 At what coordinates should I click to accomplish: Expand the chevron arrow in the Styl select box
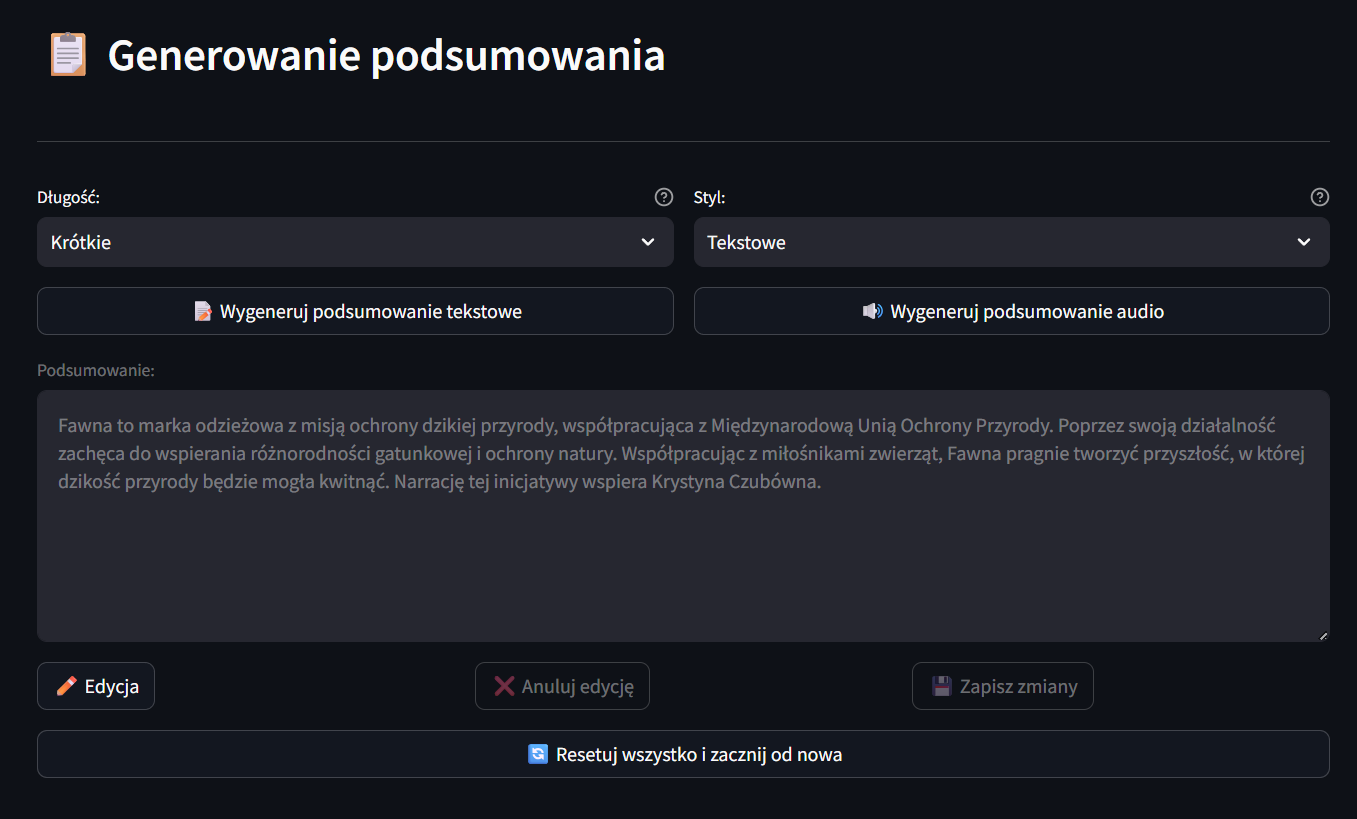(x=1303, y=242)
